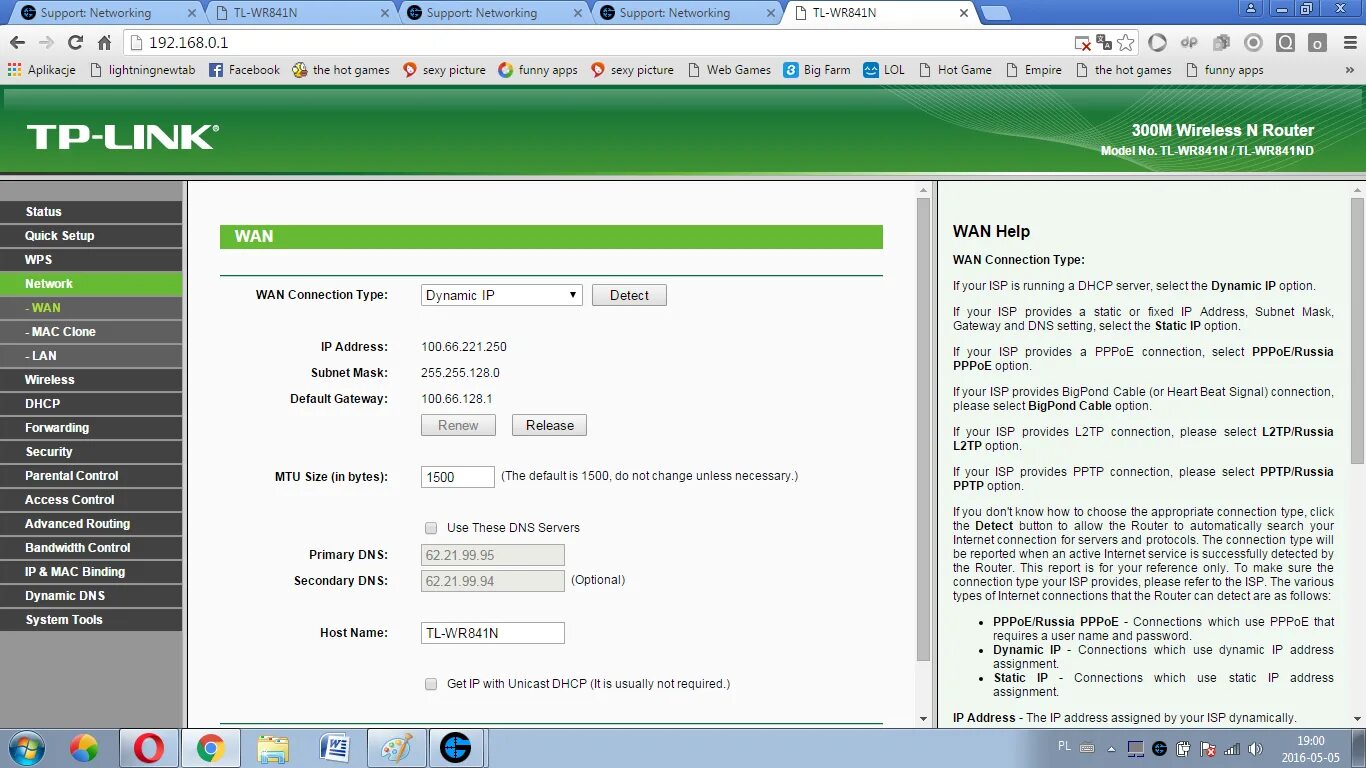Screen dimensions: 1366x768
Task: Enable Use These DNS Servers
Action: click(x=431, y=528)
